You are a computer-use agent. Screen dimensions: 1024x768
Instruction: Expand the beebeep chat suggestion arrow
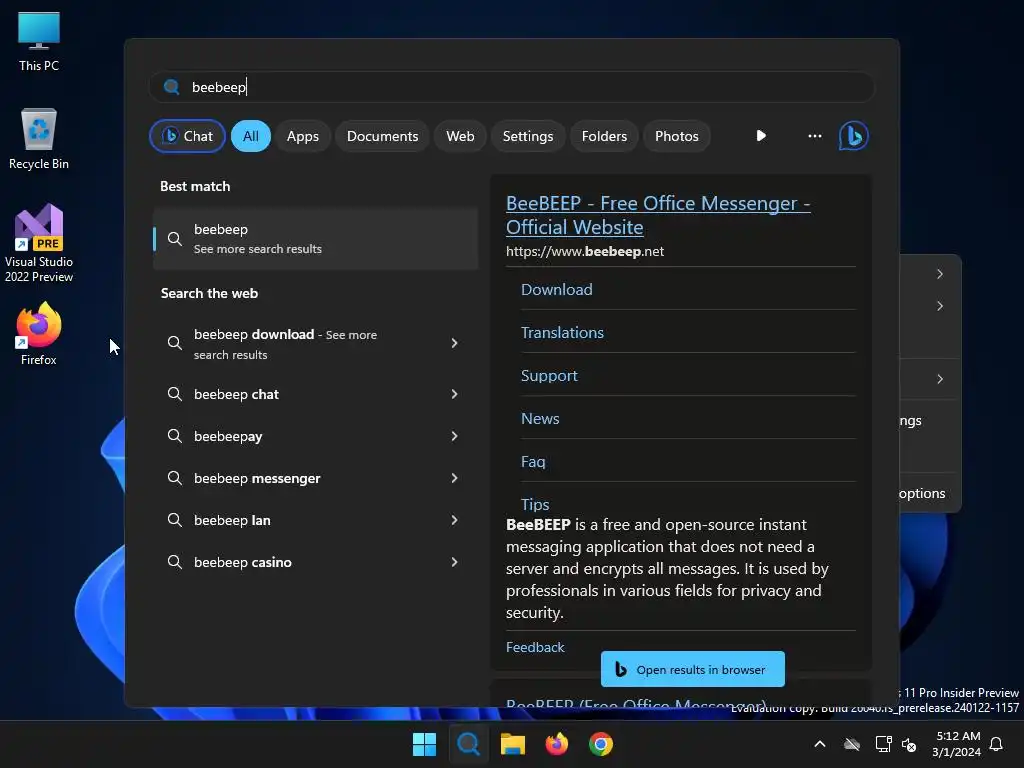(455, 394)
